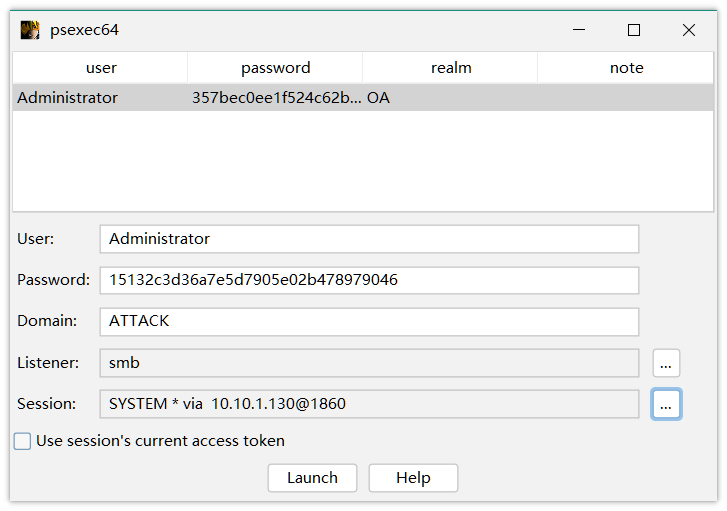Viewport: 727px width, 511px height.
Task: Open session chooser with the ... button
Action: 666,404
